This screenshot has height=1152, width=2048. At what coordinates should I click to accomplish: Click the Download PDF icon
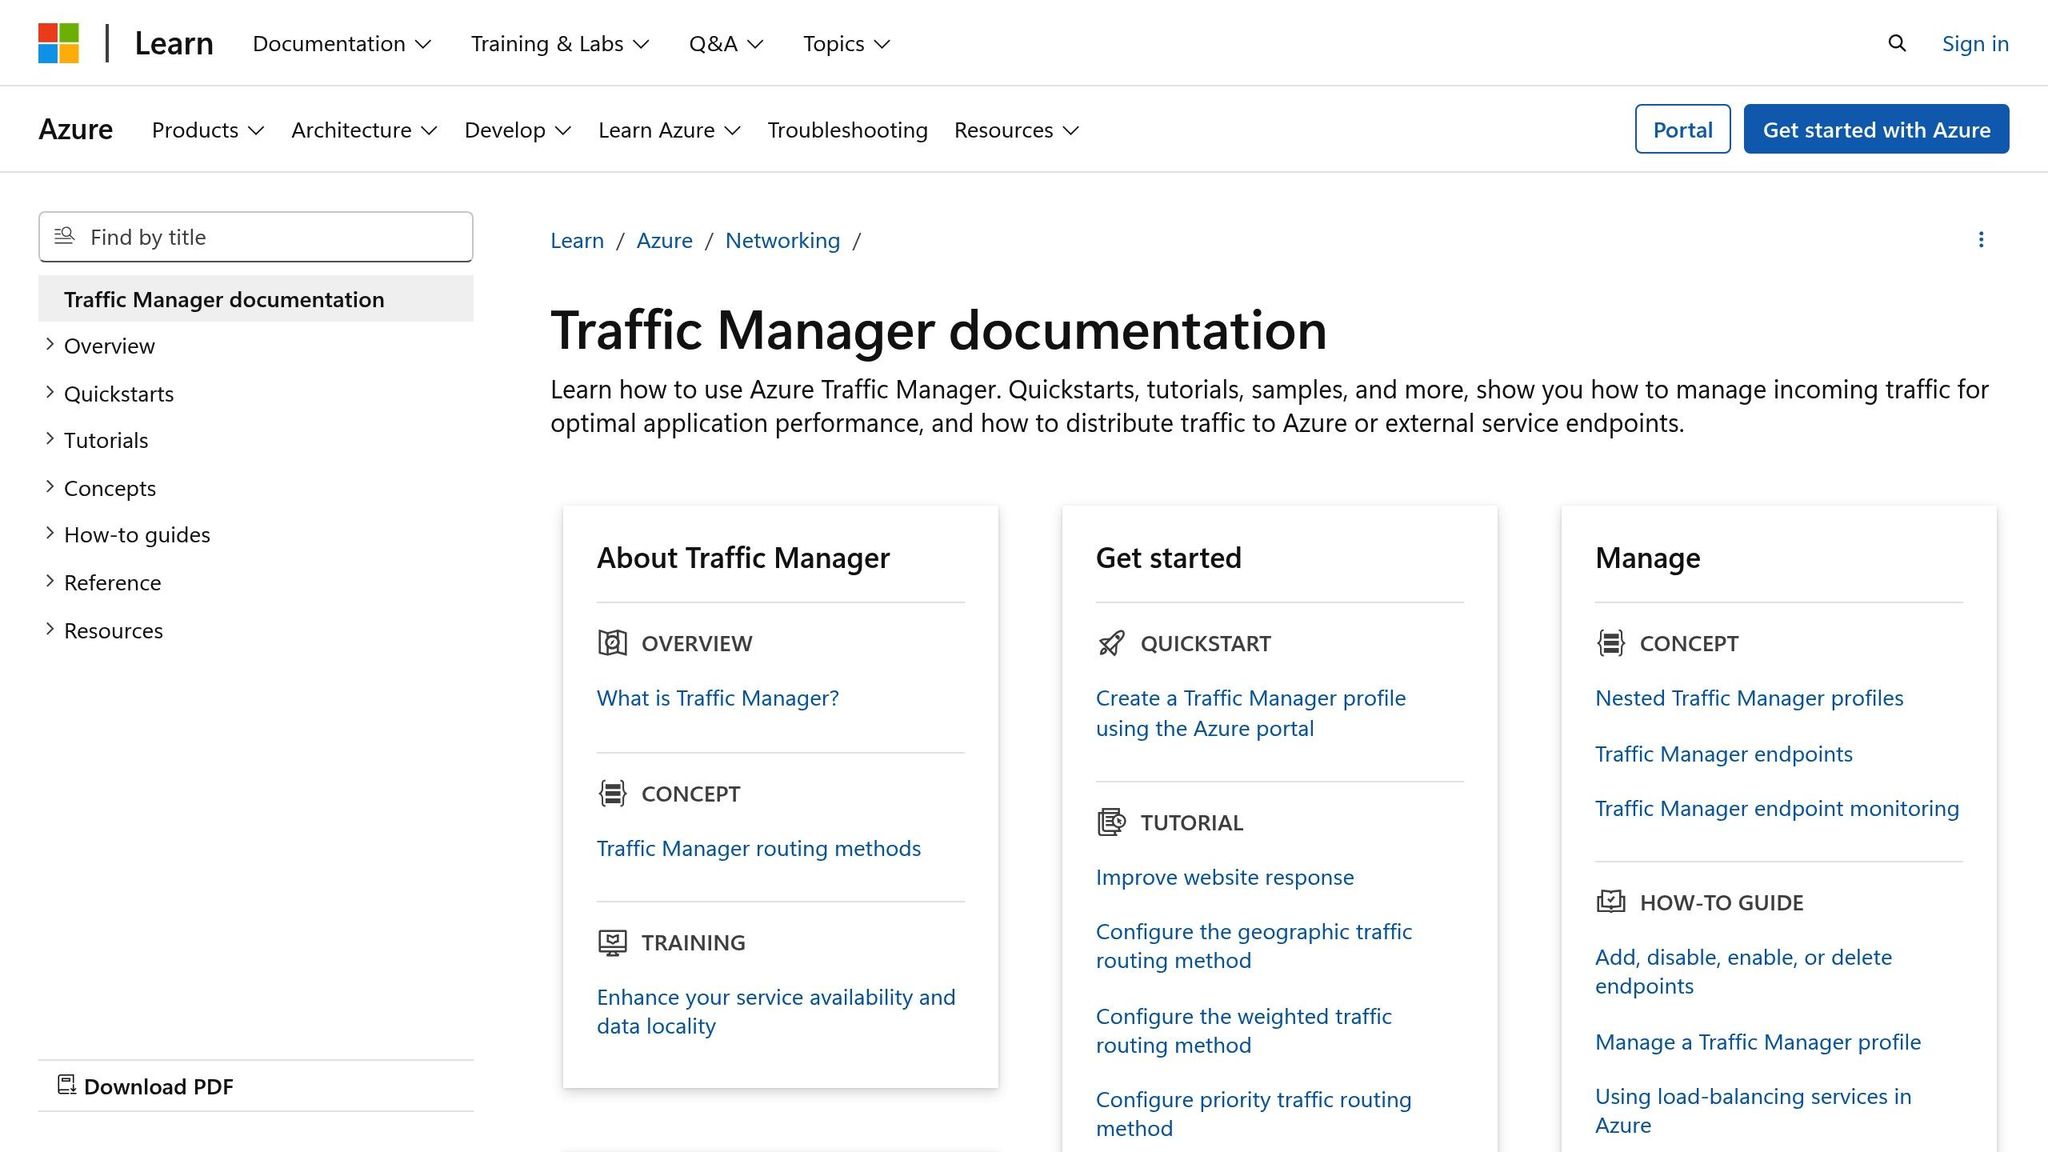tap(67, 1085)
